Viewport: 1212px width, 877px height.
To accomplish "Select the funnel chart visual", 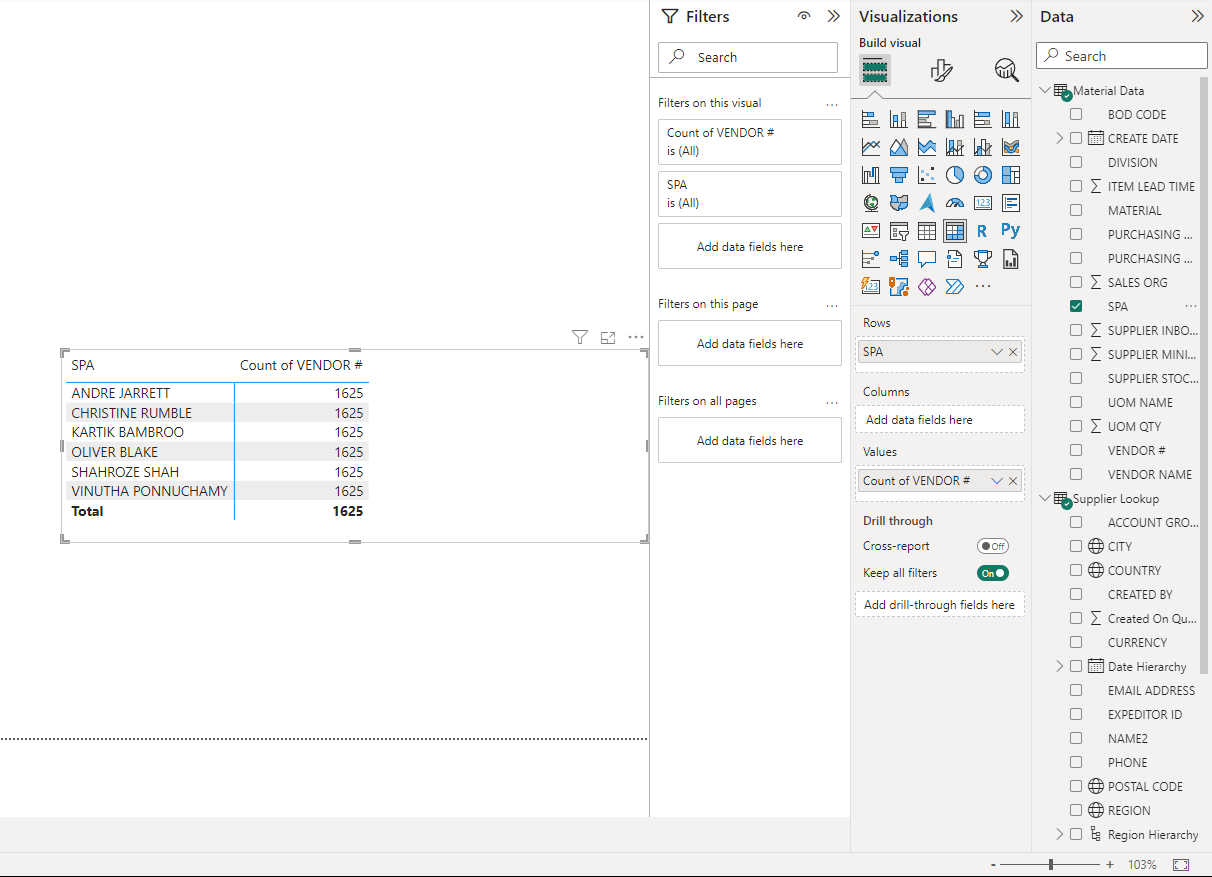I will [899, 175].
